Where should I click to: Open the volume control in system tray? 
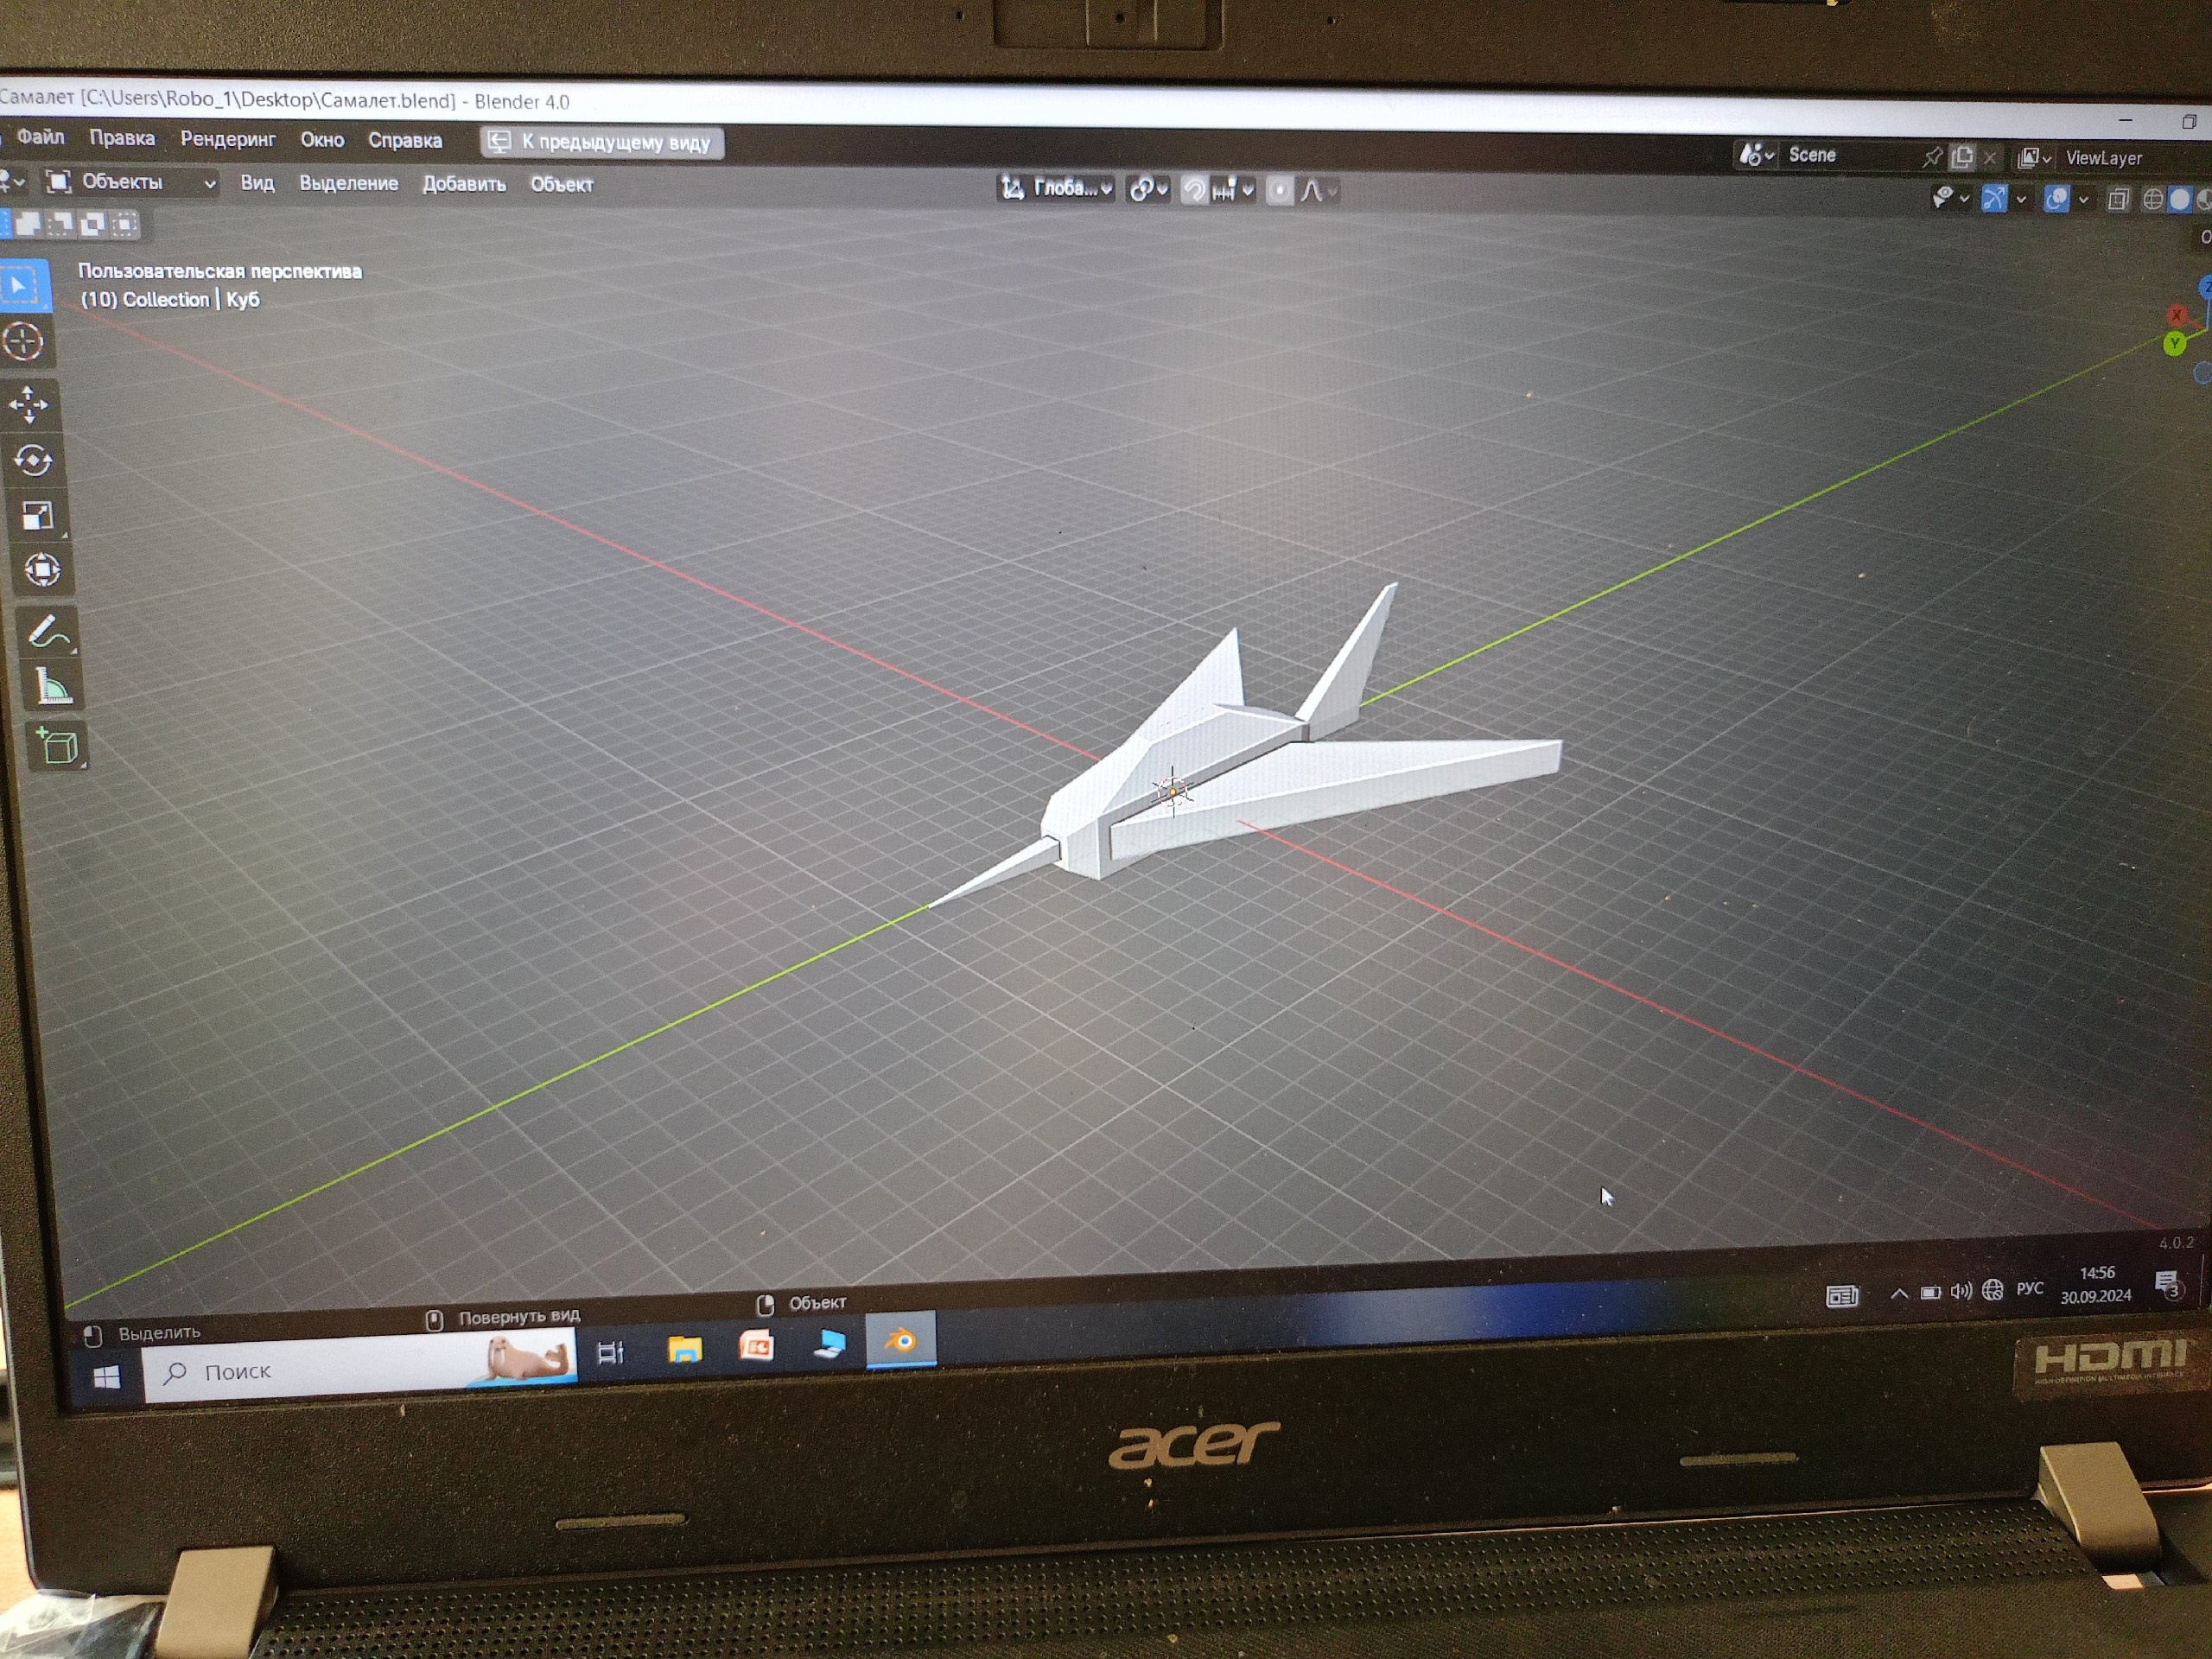click(1961, 1291)
